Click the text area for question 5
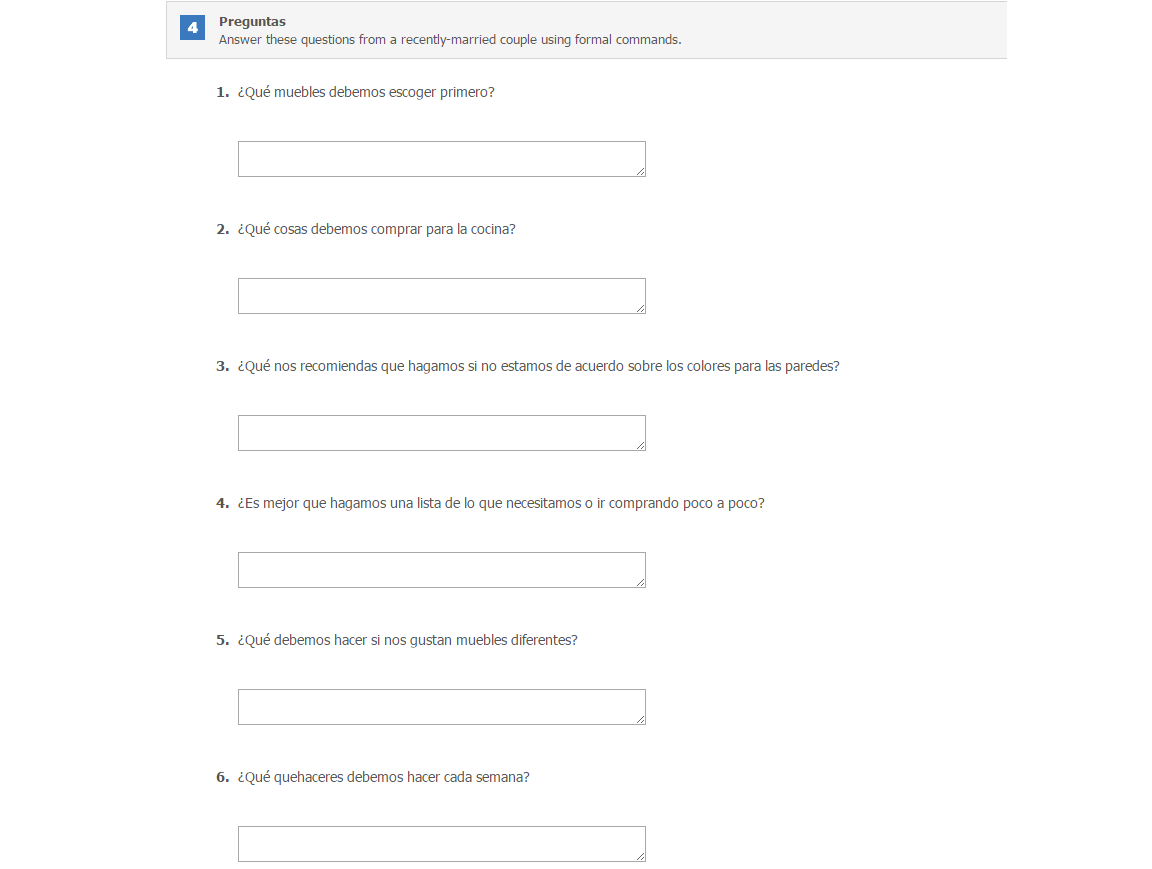 pyautogui.click(x=442, y=707)
